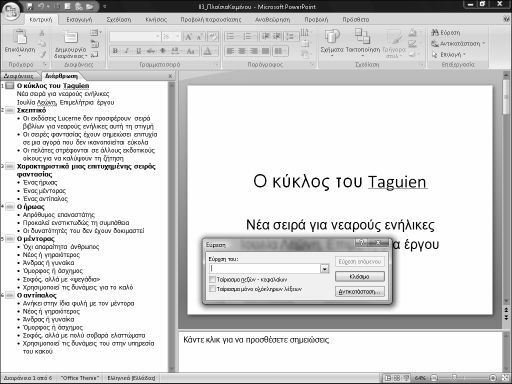
Task: Open the Customize Quick Access Toolbar dropdown
Action: [x=104, y=6]
